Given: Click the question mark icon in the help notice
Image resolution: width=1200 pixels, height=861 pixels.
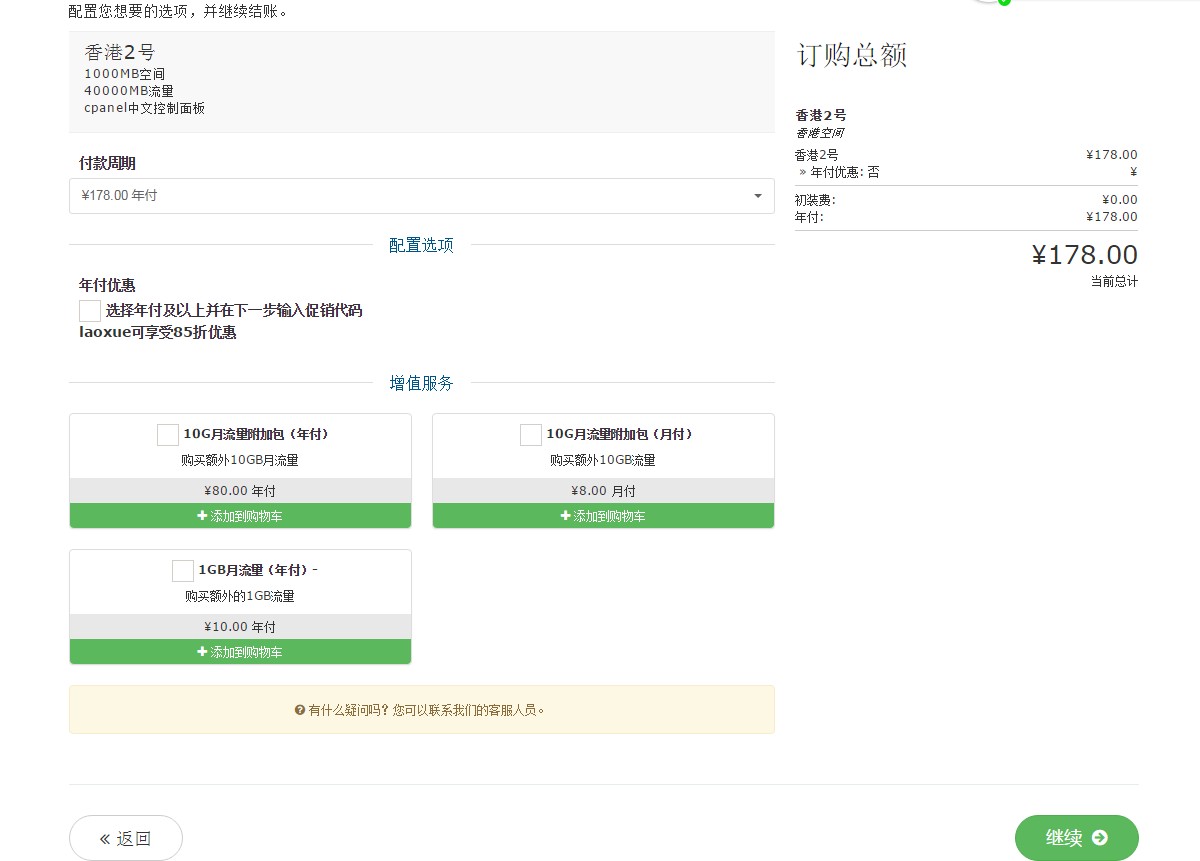Looking at the screenshot, I should pyautogui.click(x=297, y=710).
